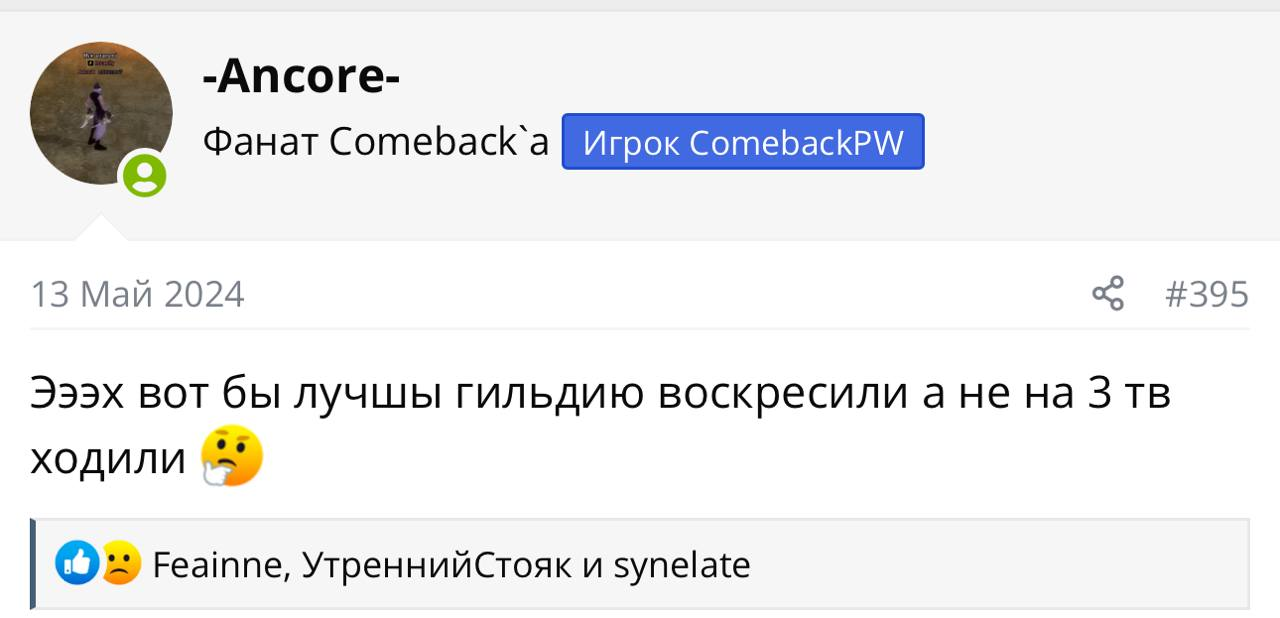Viewport: 1280px width, 618px height.
Task: Click the blue thumbs-up reaction icon
Action: click(x=76, y=564)
